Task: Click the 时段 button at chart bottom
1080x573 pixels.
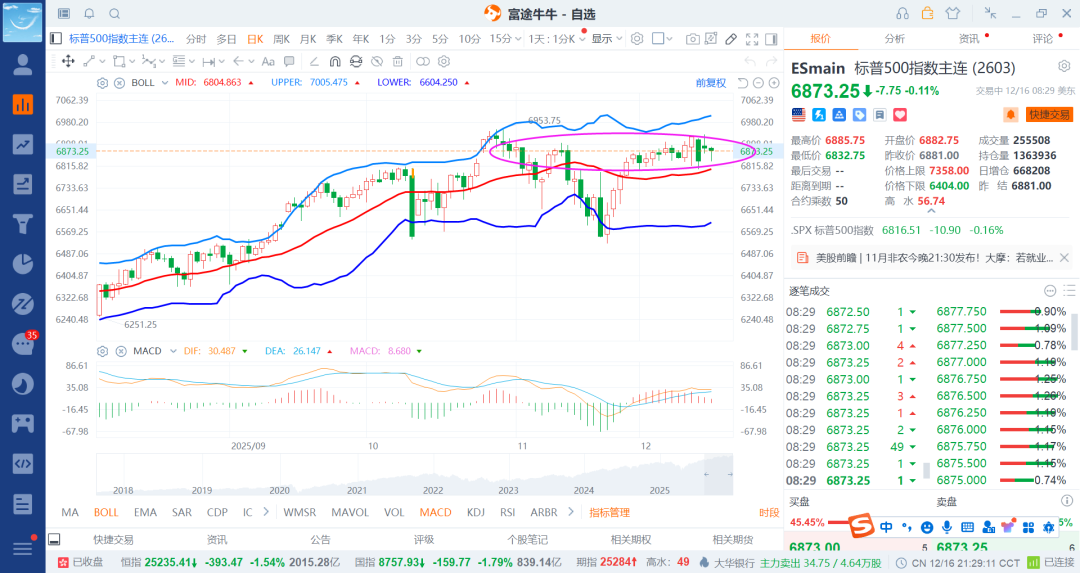Action: 769,512
